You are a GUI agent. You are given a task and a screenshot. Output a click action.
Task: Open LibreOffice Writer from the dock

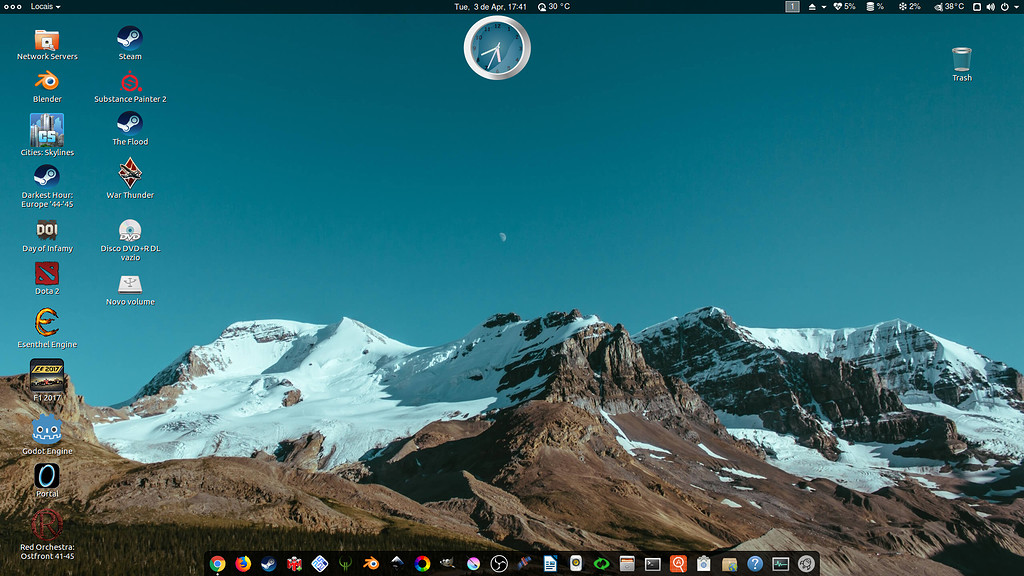coord(551,564)
